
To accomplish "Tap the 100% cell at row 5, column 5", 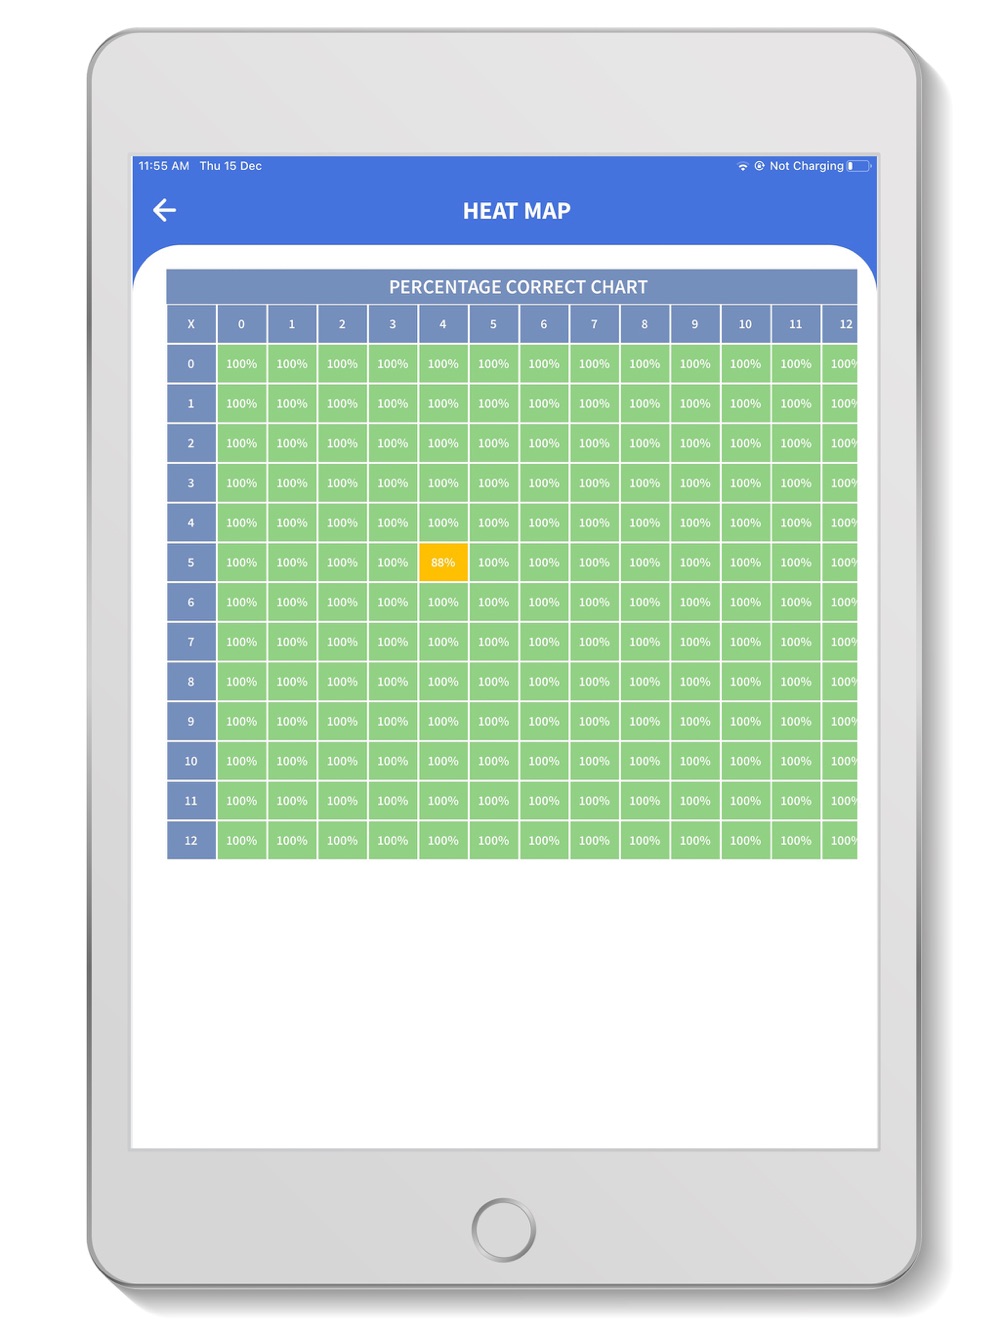I will [493, 563].
